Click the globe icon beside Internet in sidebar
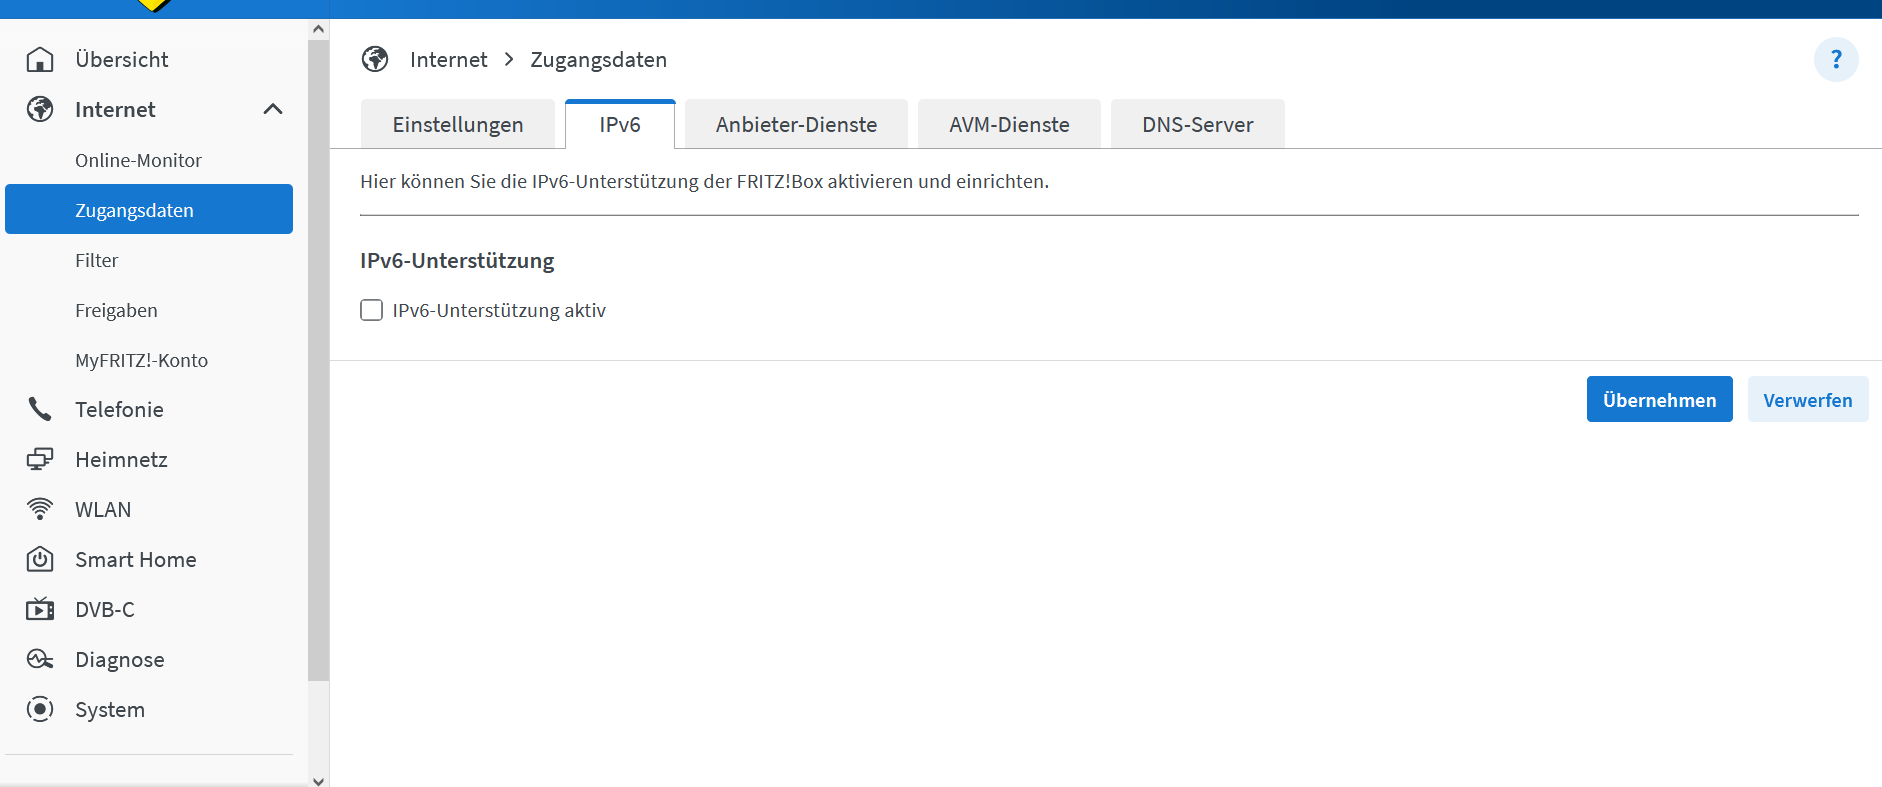 pos(40,110)
